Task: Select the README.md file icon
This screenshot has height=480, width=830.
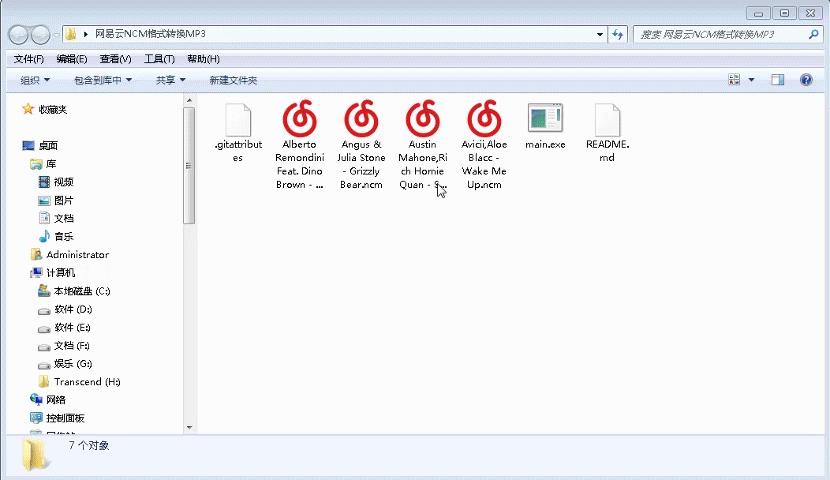Action: click(607, 121)
